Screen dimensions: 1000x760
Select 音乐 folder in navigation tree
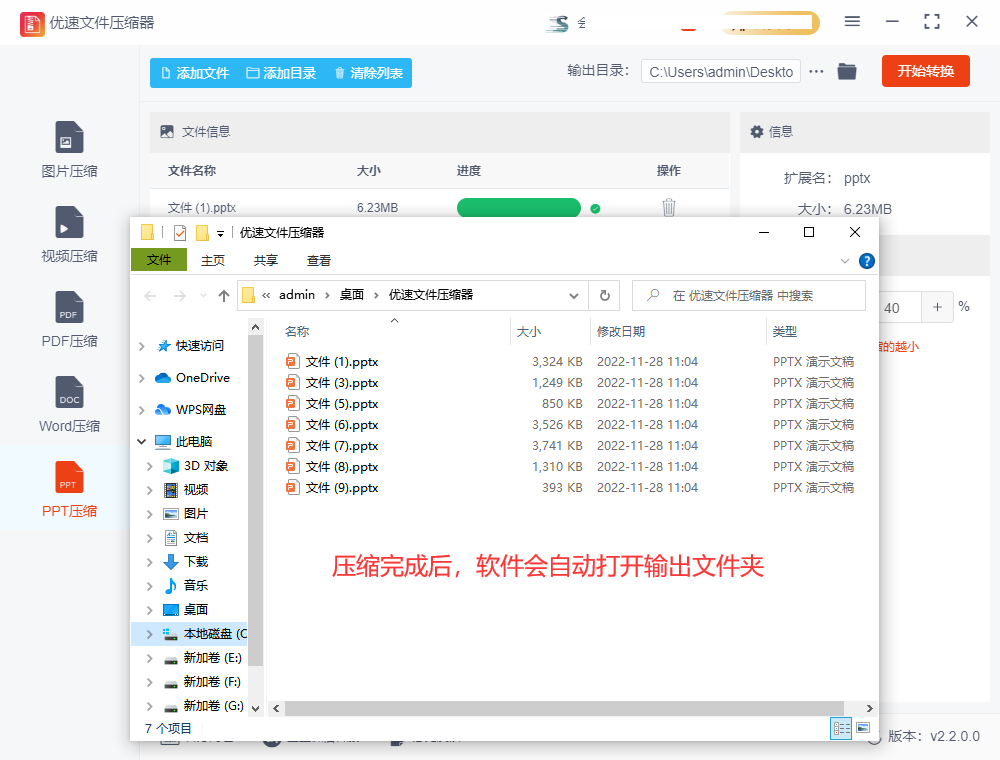point(196,586)
